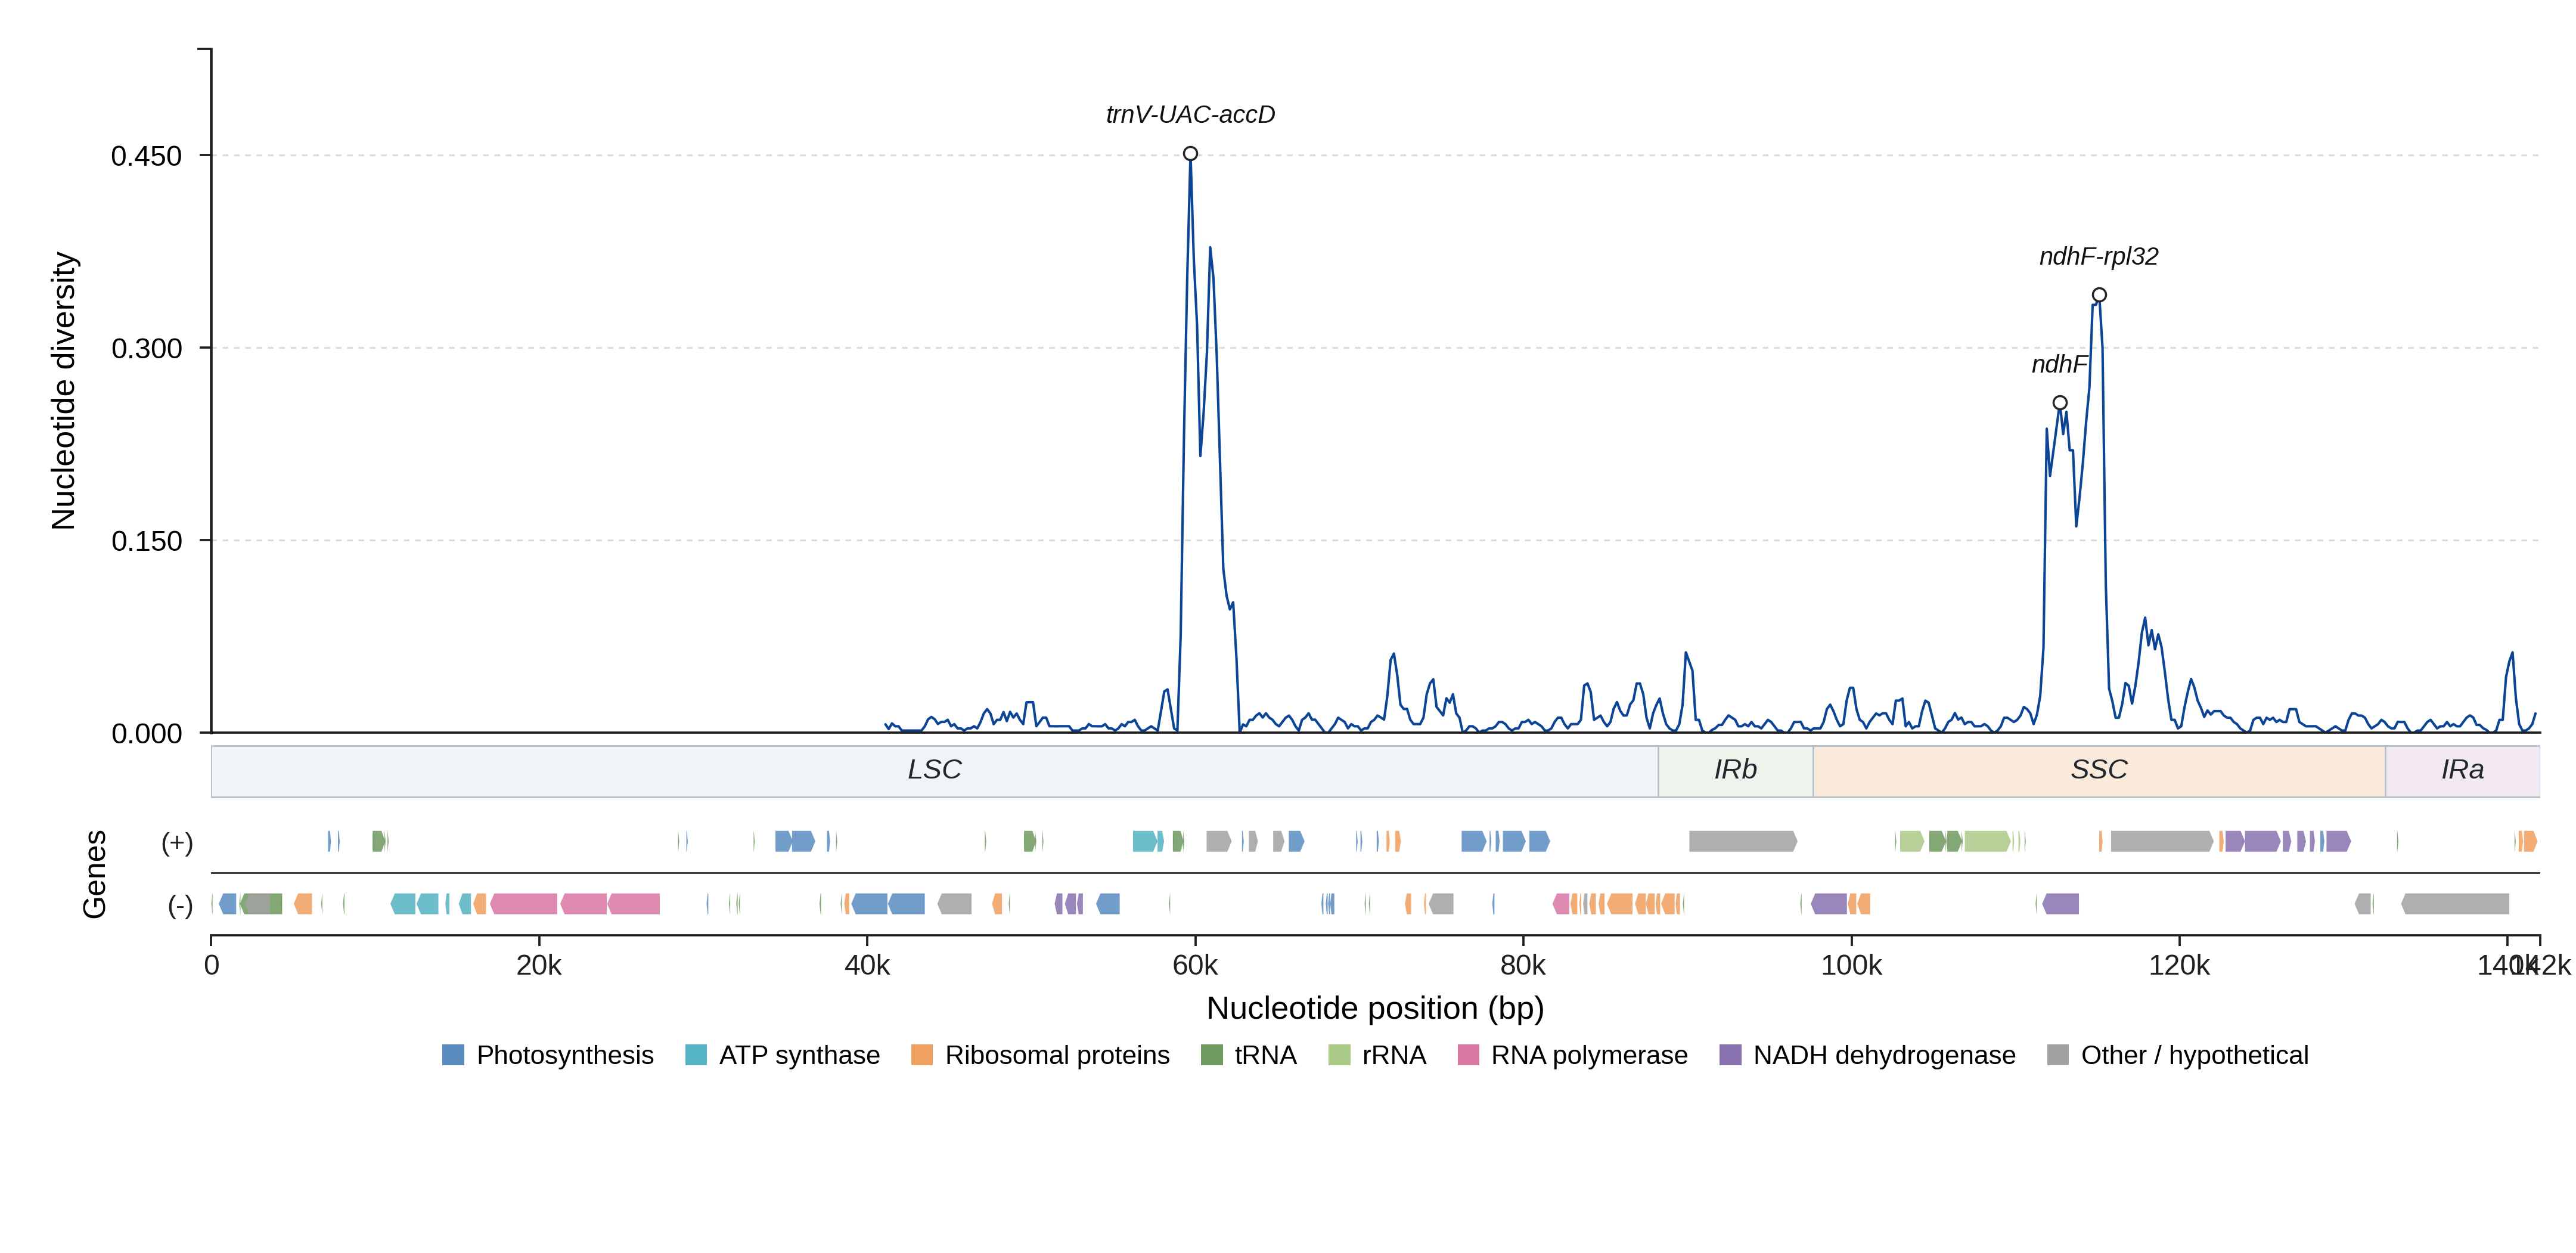Click the ATP synthase legend swatch
The image size is (2576, 1253).
pos(696,1055)
